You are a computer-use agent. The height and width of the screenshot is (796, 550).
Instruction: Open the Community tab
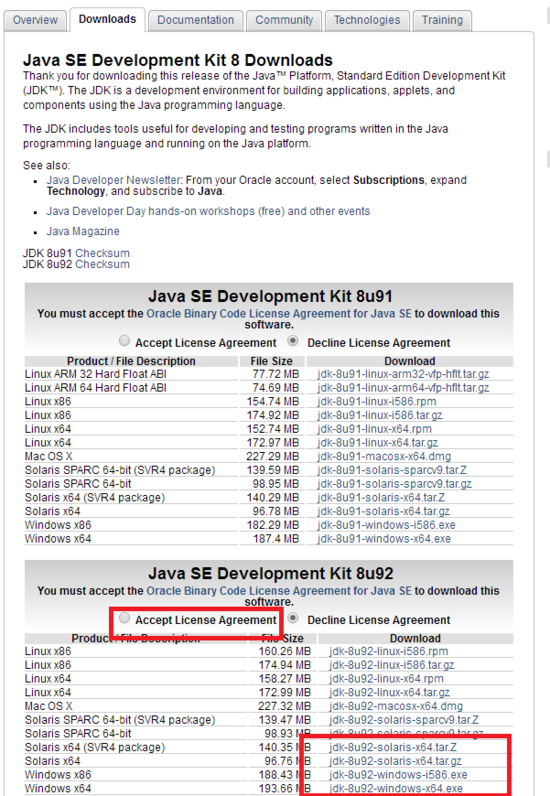284,20
